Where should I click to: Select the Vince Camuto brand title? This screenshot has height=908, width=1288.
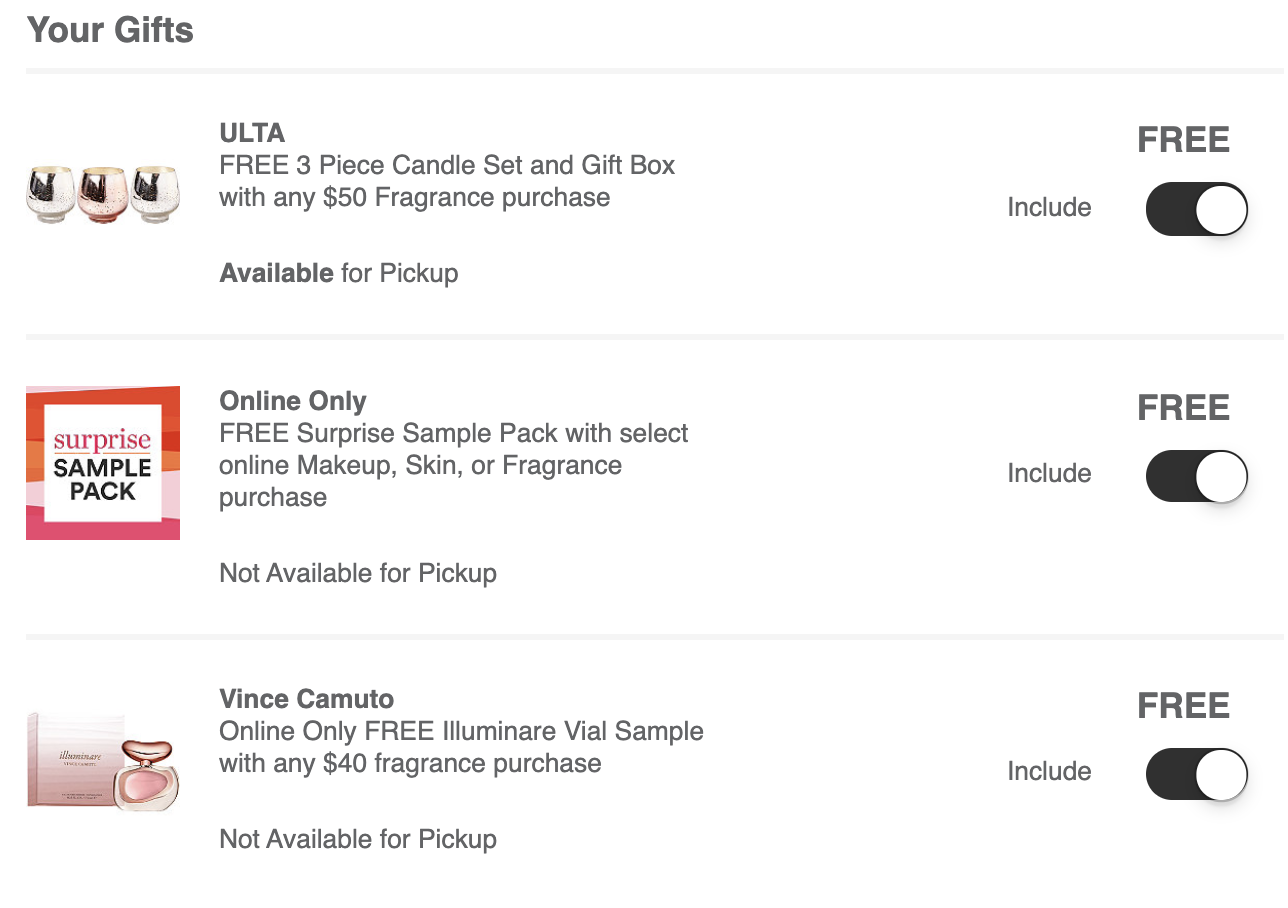coord(307,699)
